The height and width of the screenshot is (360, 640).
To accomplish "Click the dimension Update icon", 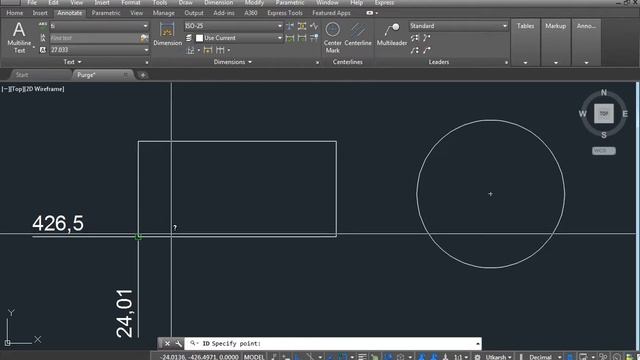I will coord(302,38).
